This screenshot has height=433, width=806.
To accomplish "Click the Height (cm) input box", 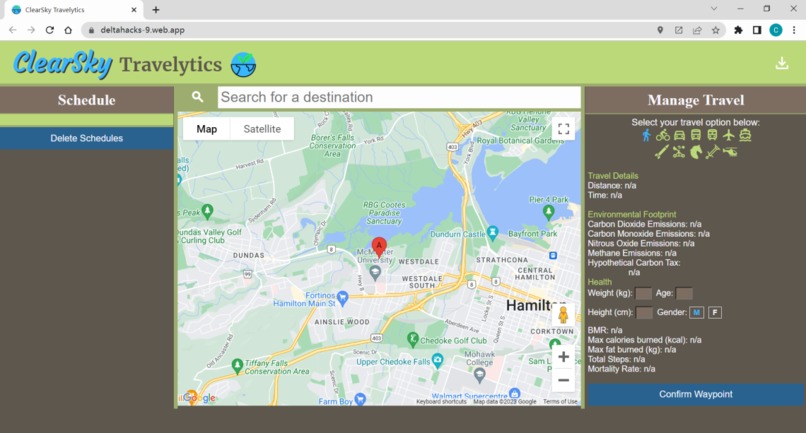I will click(x=644, y=312).
